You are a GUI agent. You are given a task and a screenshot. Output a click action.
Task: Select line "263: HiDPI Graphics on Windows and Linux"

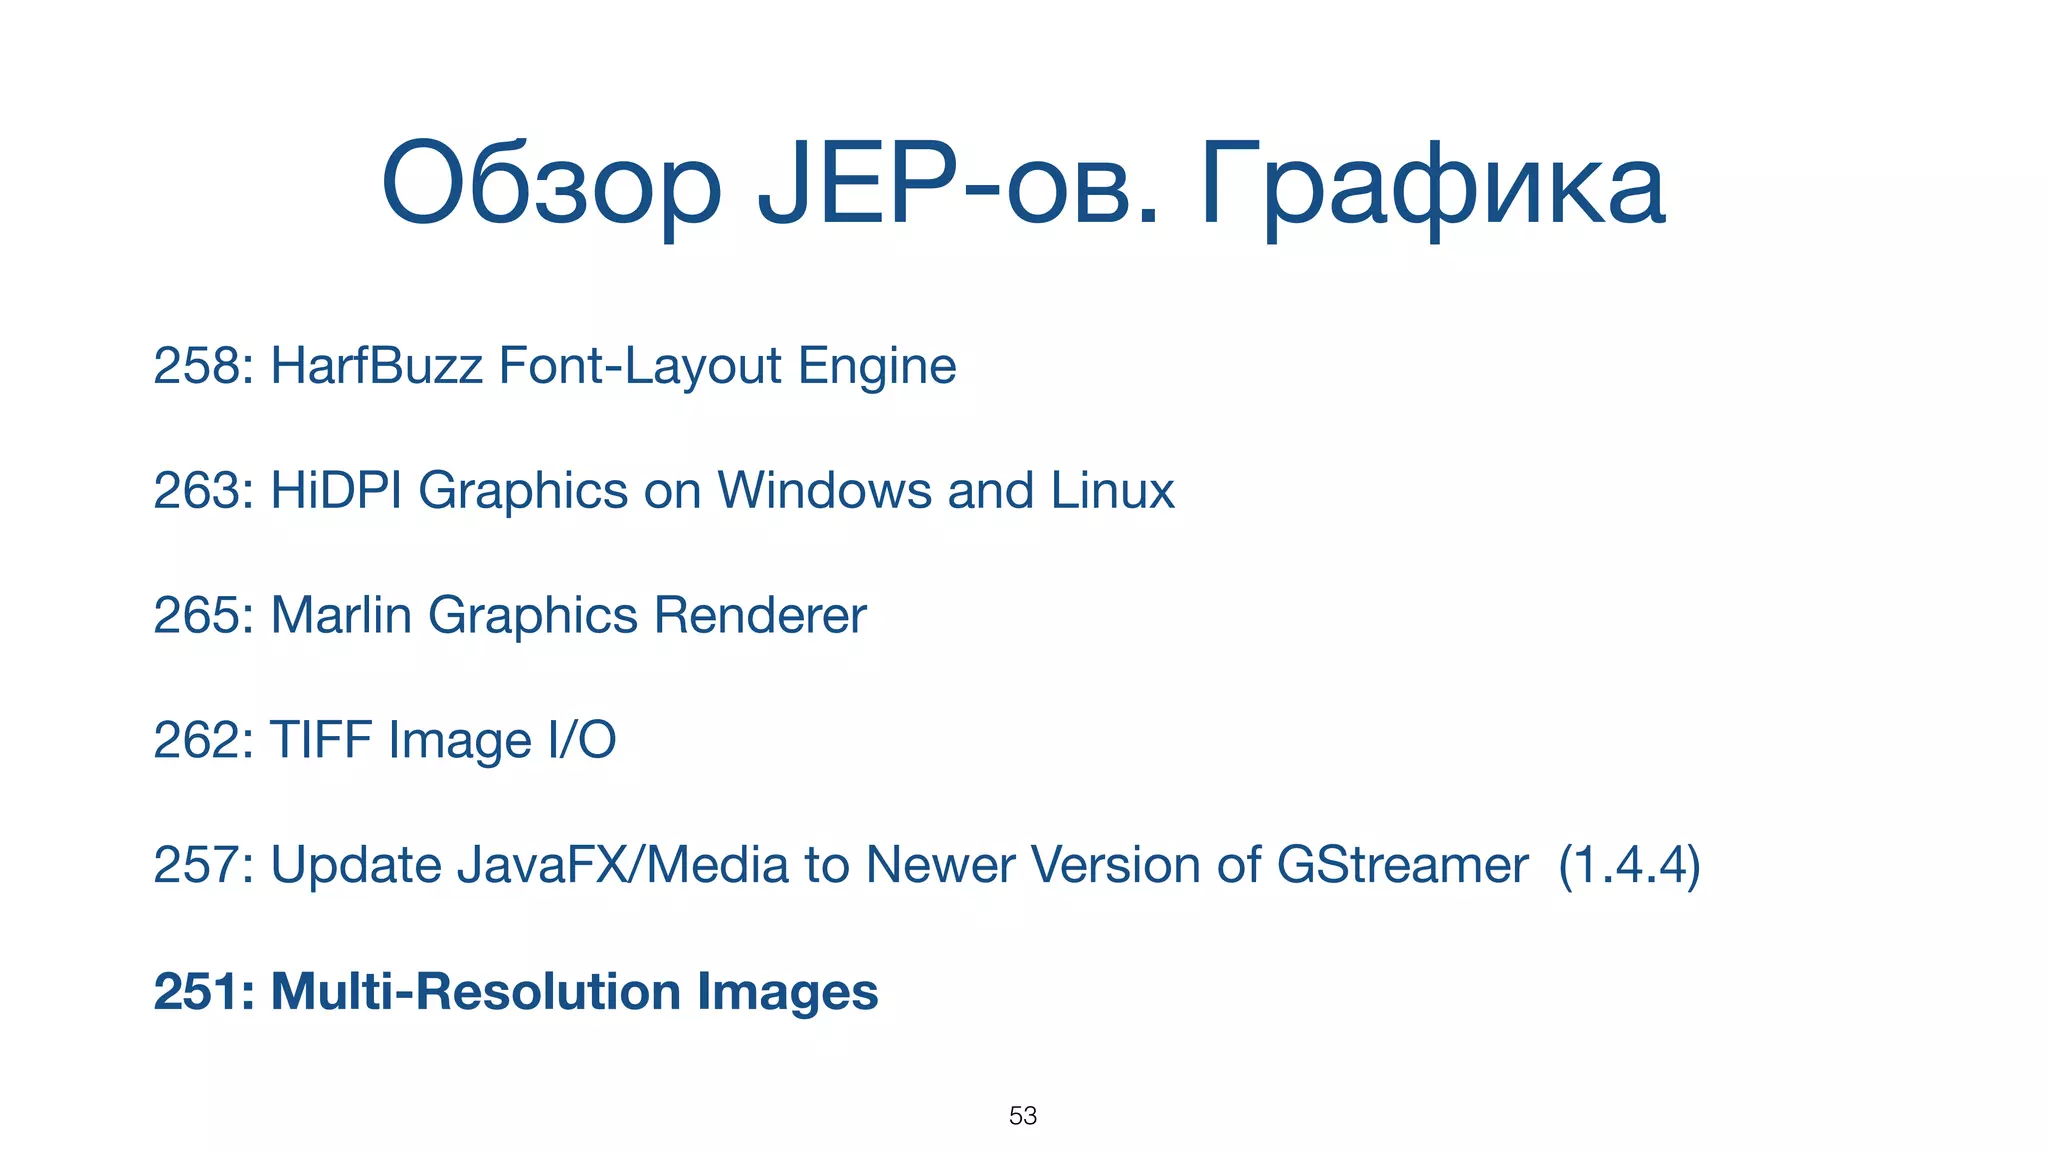tap(664, 491)
